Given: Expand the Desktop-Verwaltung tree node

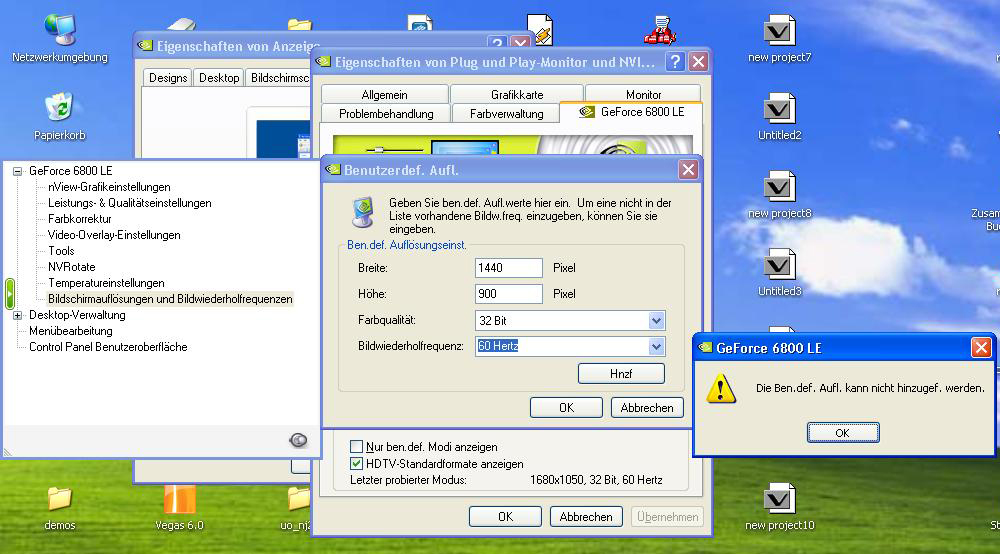Looking at the screenshot, I should (17, 315).
